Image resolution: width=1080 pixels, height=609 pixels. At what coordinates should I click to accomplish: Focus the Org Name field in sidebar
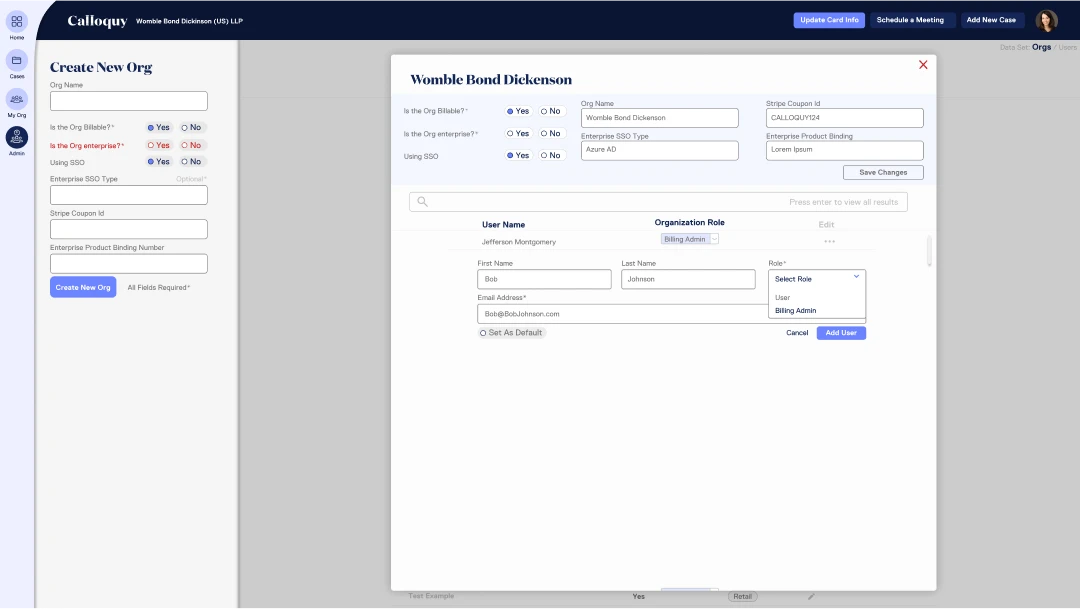(129, 101)
